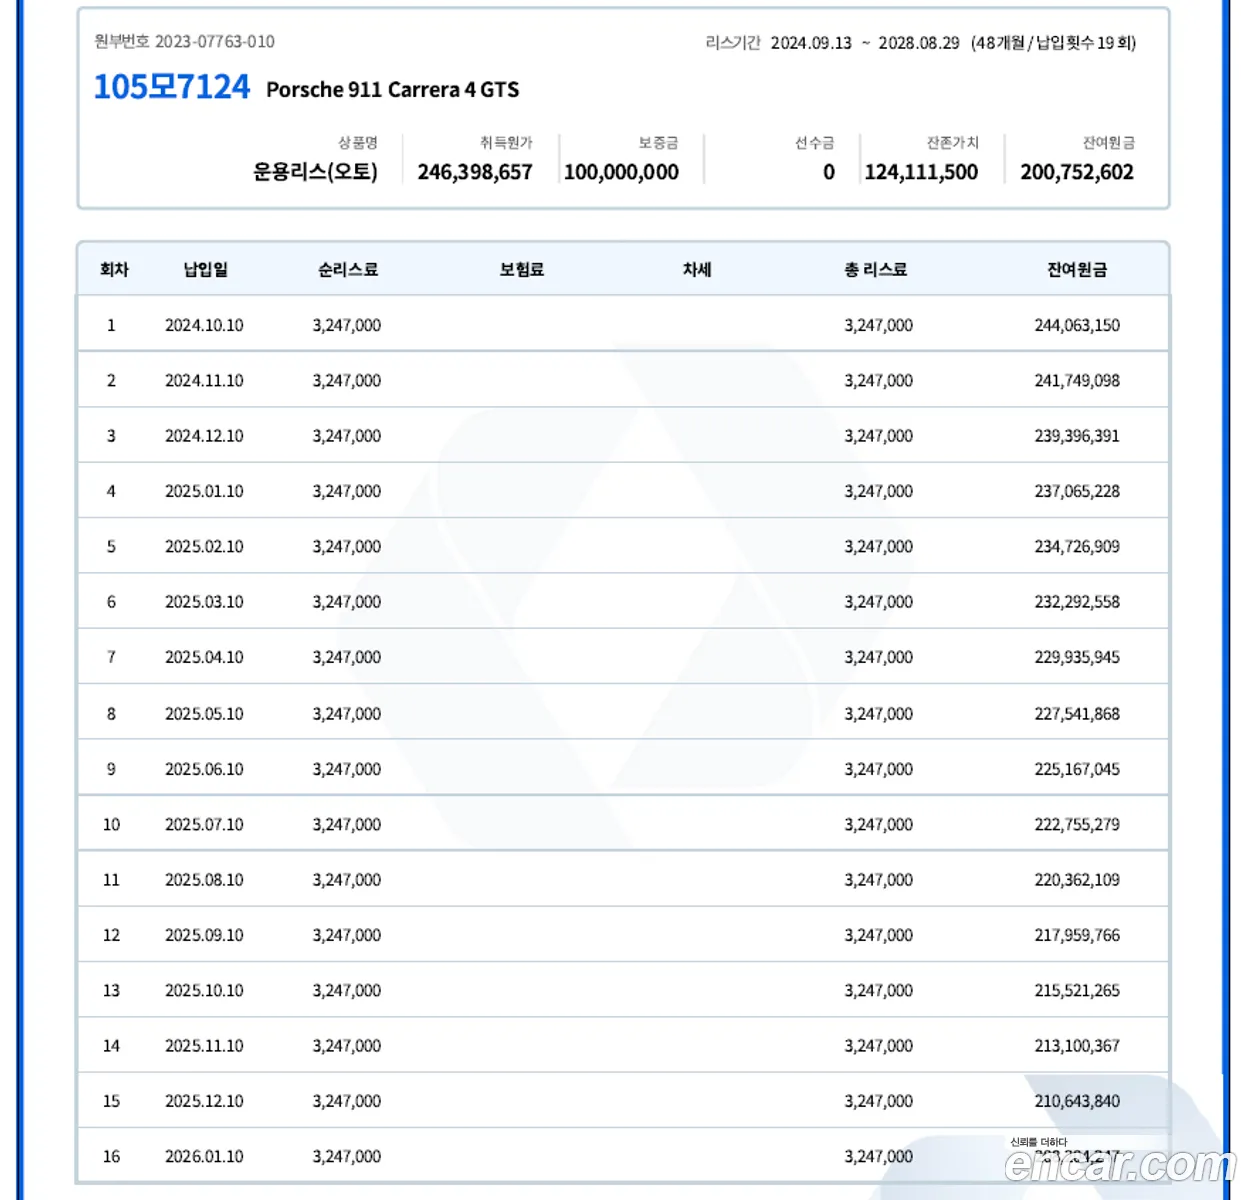This screenshot has height=1200, width=1241.
Task: Click the acquisition cost 246,398,657
Action: (x=475, y=172)
